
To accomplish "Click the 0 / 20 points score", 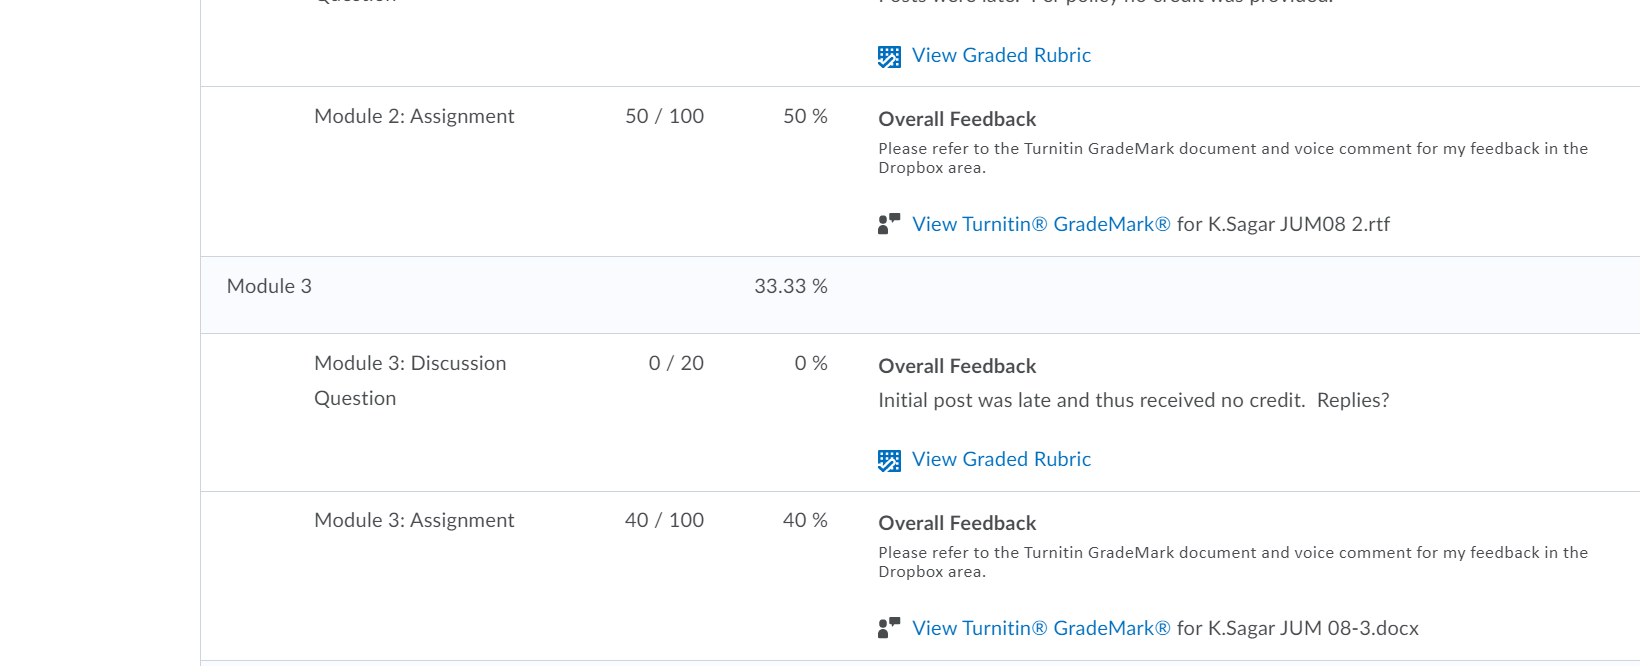I will (676, 363).
